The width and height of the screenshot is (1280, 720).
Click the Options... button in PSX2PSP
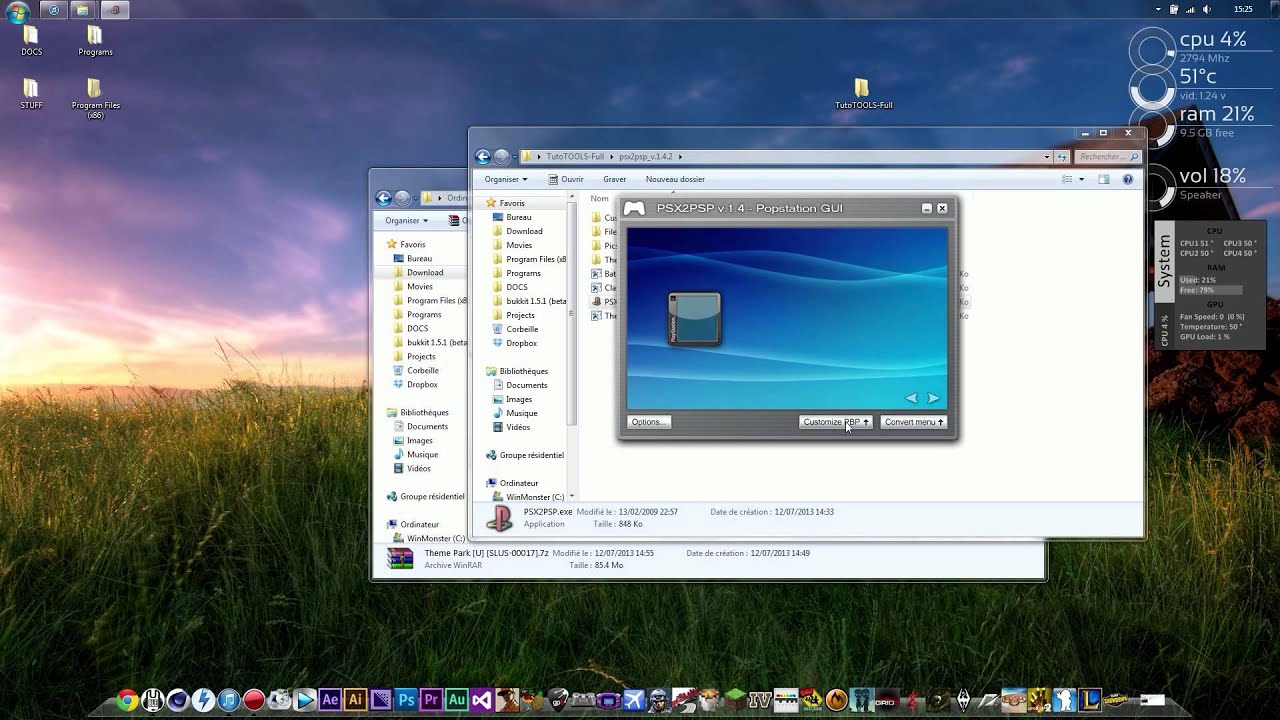648,422
